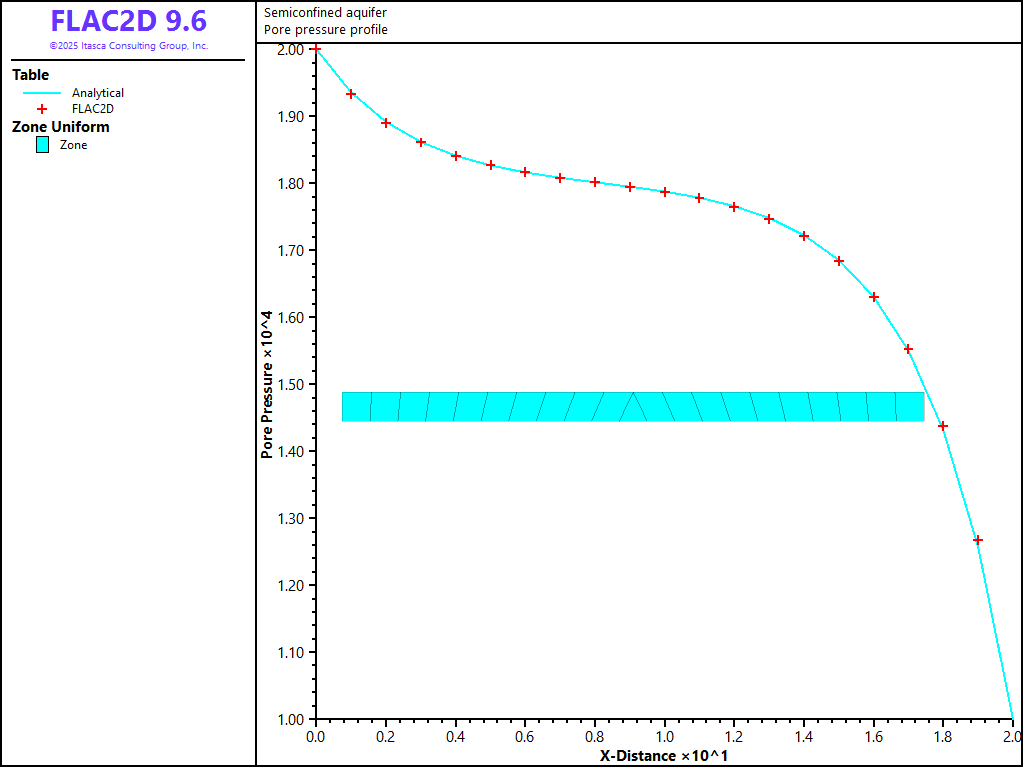Screen dimensions: 1024x768
Task: Click the 1.00 tick label on y-axis
Action: [291, 720]
